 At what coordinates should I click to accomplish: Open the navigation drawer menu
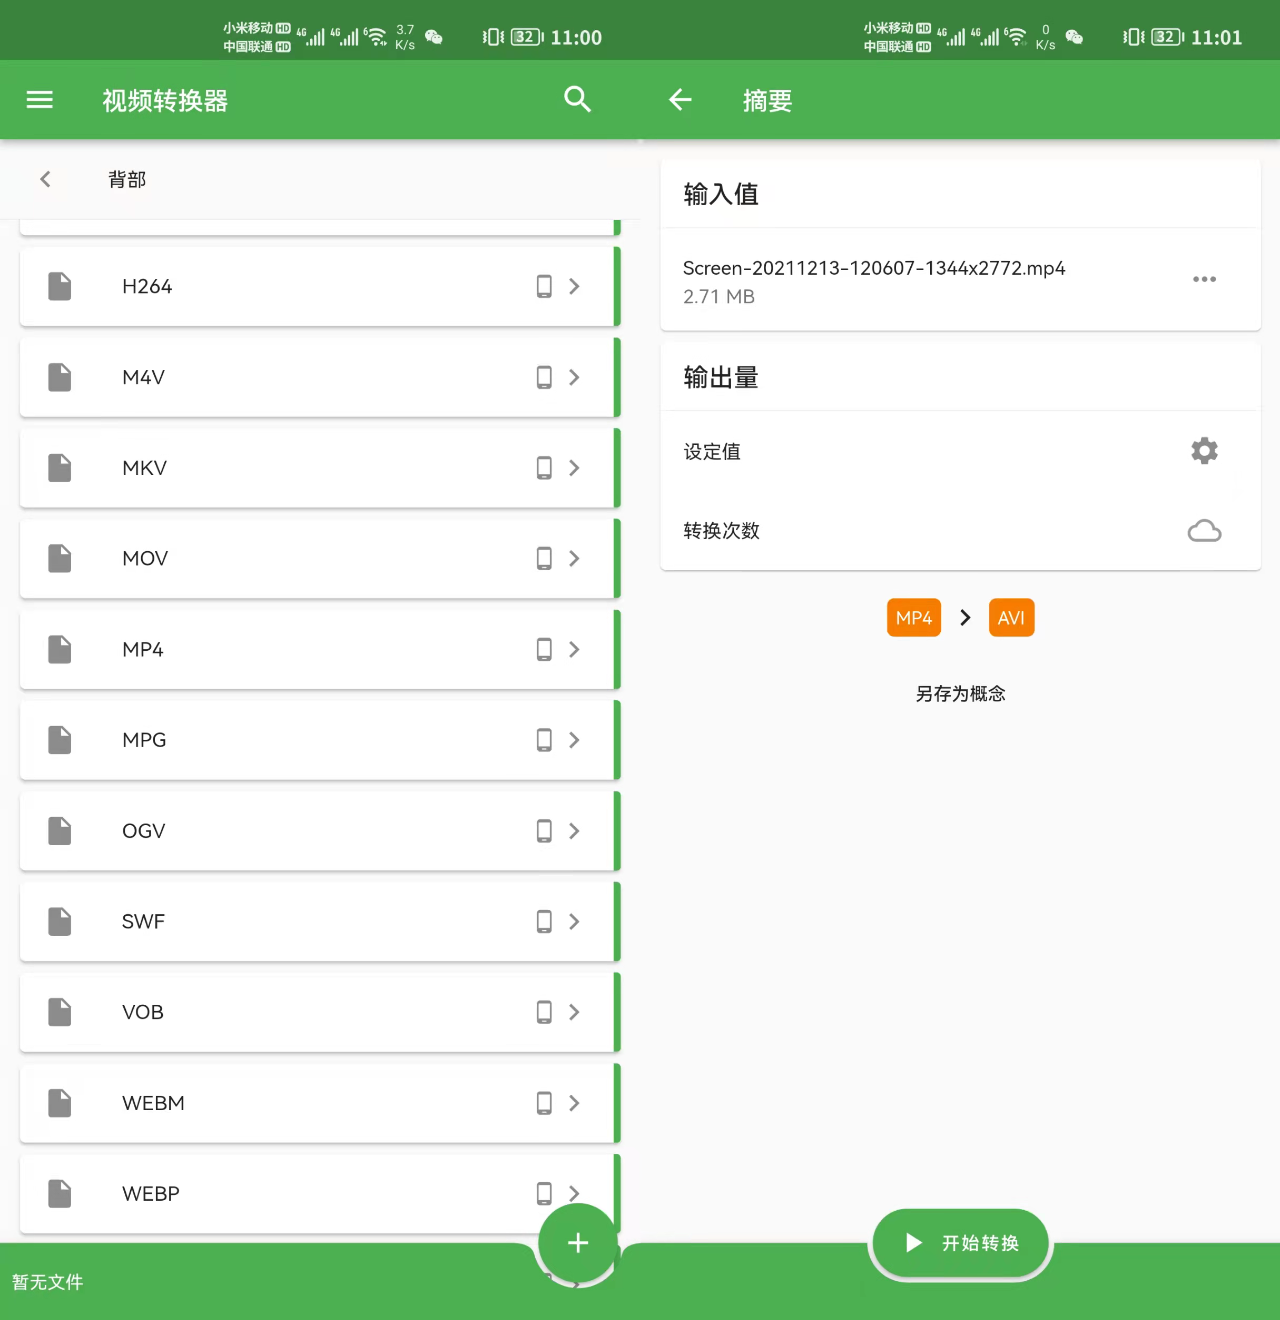click(x=39, y=100)
